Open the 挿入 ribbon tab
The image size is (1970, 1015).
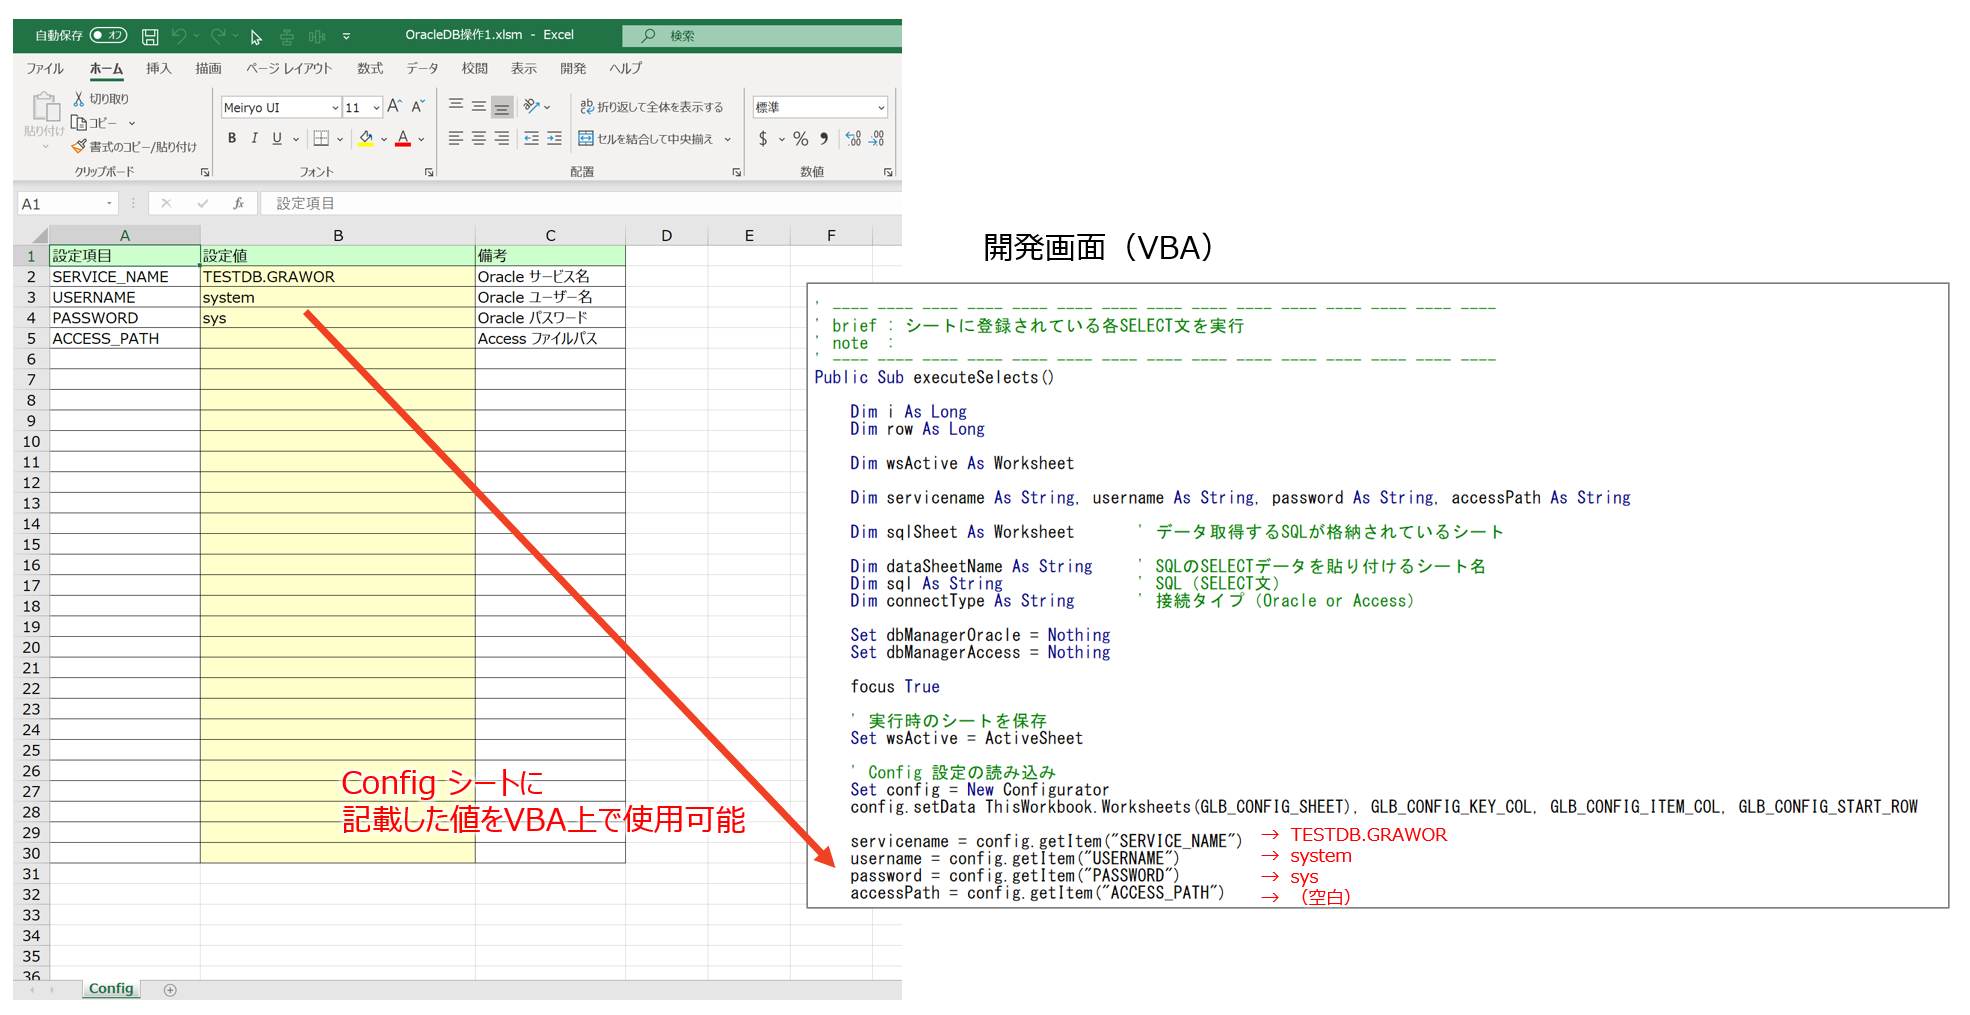(x=158, y=68)
